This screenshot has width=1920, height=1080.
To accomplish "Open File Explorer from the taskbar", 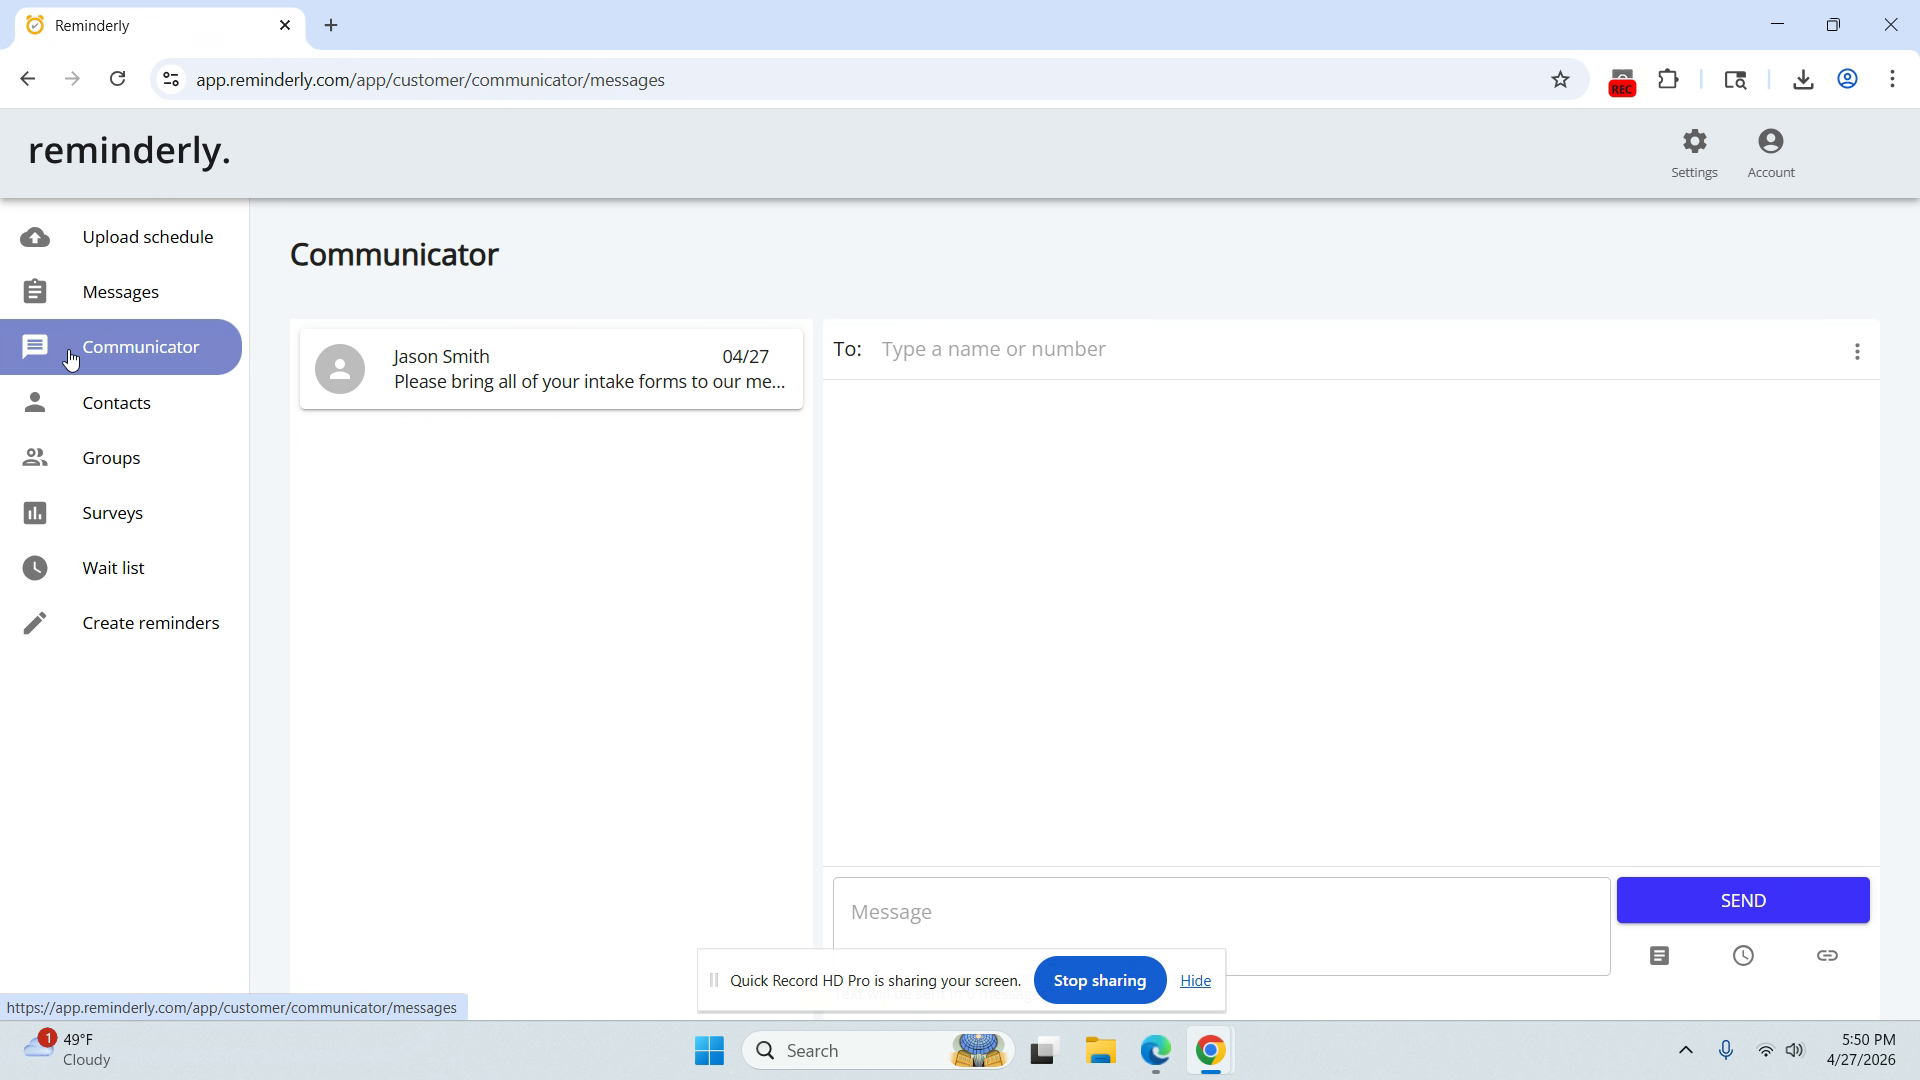I will (x=1100, y=1051).
